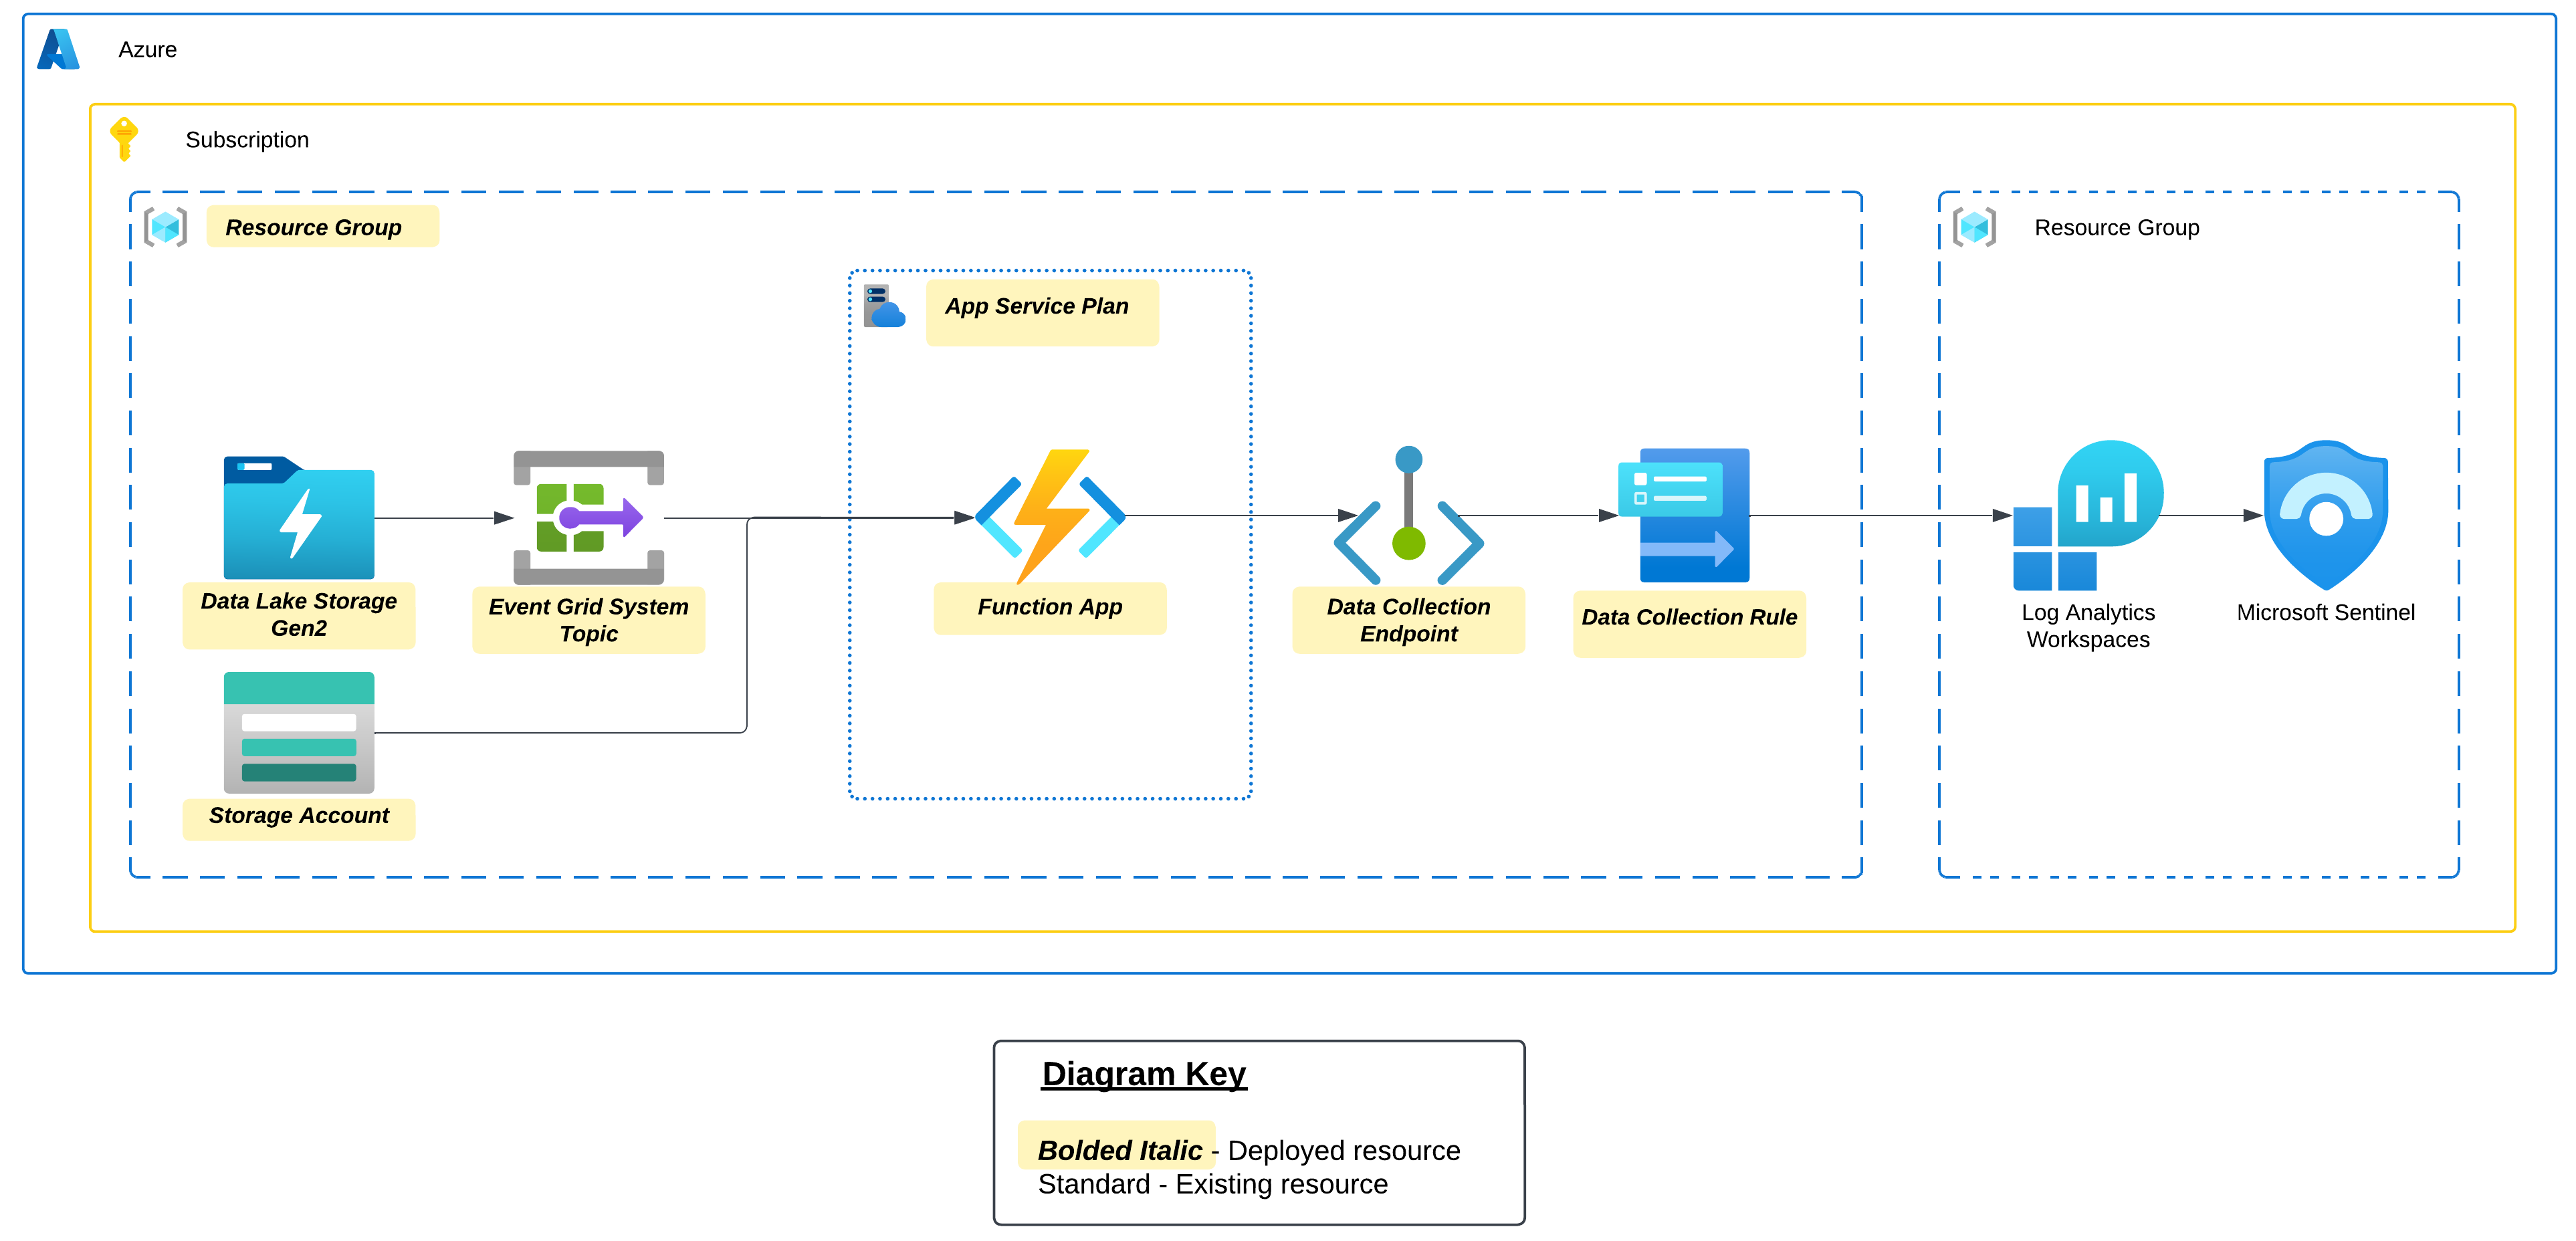Click the 'App Service Plan' label
Screen dimensions: 2576x1241
(1037, 306)
